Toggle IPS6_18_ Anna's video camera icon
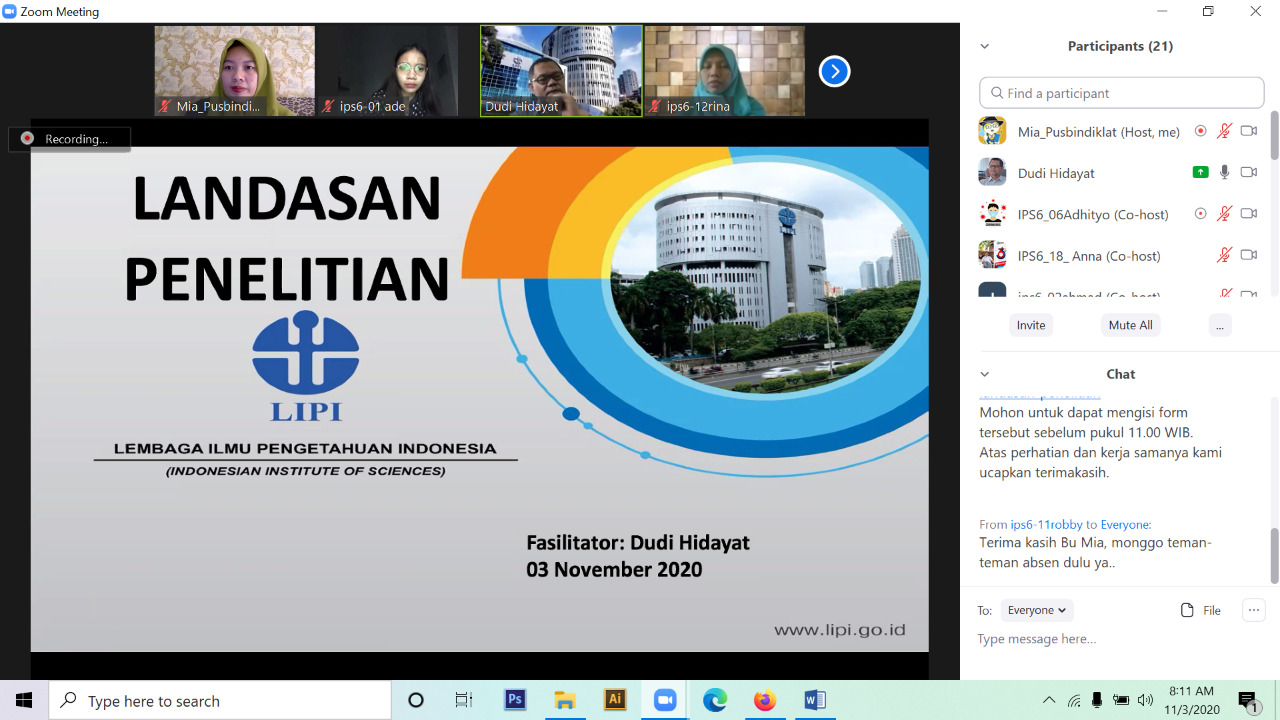Viewport: 1280px width, 720px height. (x=1248, y=255)
